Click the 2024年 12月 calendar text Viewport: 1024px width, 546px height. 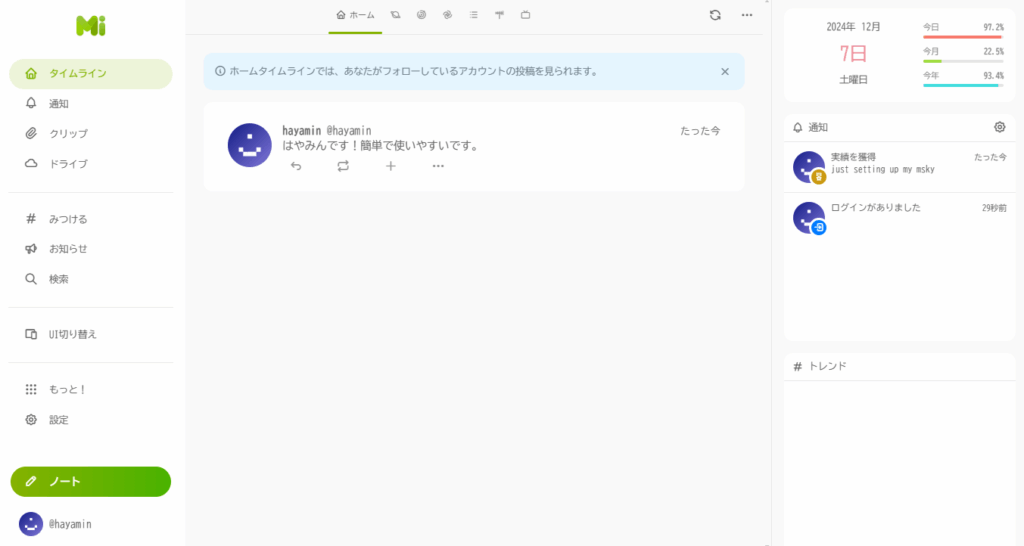coord(853,27)
